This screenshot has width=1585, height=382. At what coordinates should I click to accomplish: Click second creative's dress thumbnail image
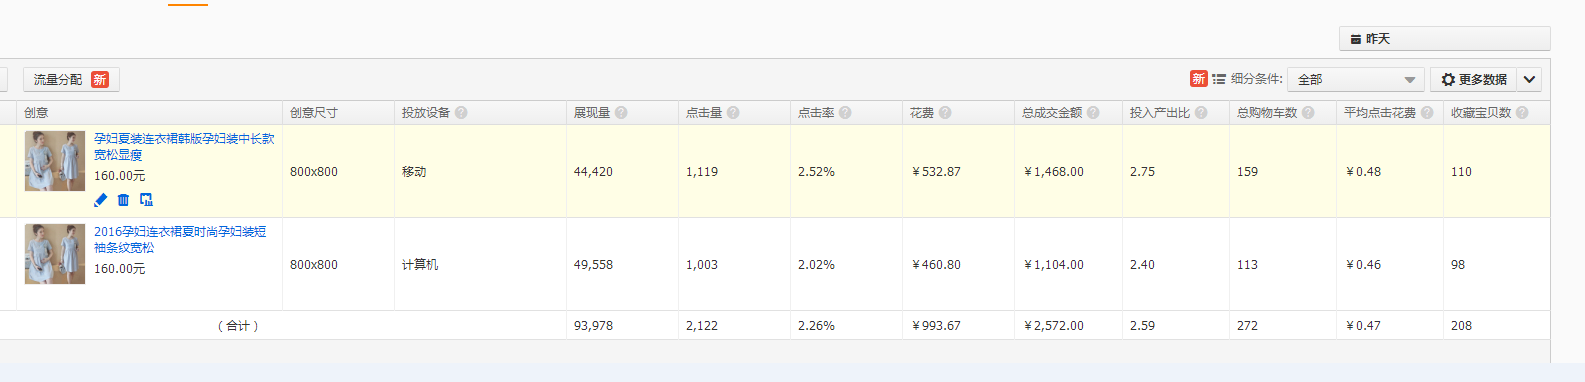(x=55, y=254)
